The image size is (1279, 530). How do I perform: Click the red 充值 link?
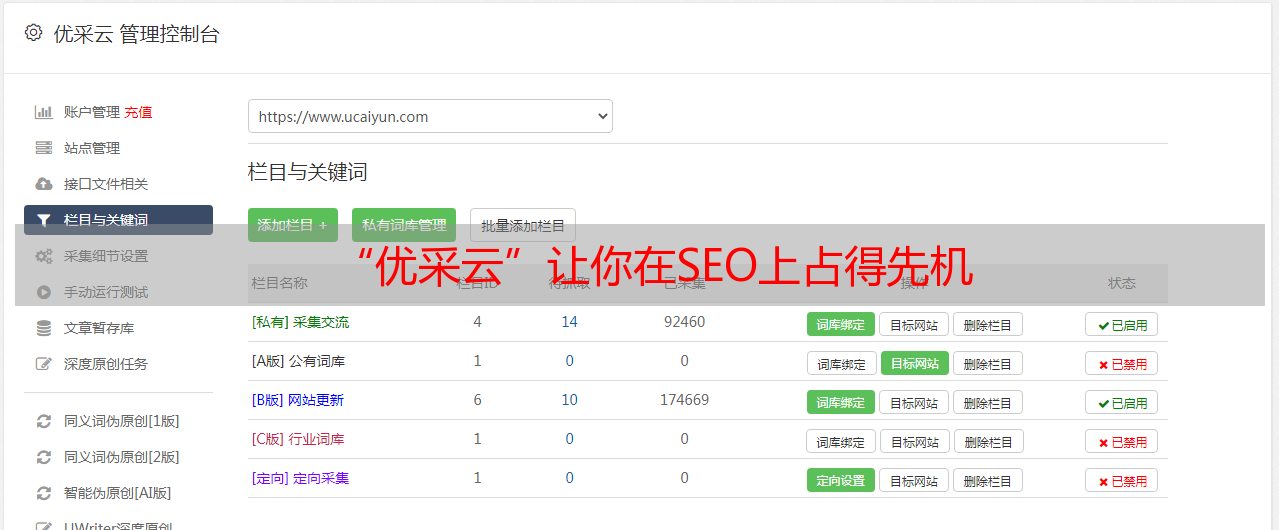pyautogui.click(x=138, y=112)
